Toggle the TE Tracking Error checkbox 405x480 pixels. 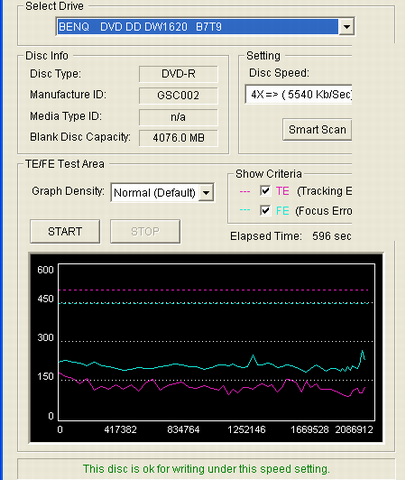point(265,191)
